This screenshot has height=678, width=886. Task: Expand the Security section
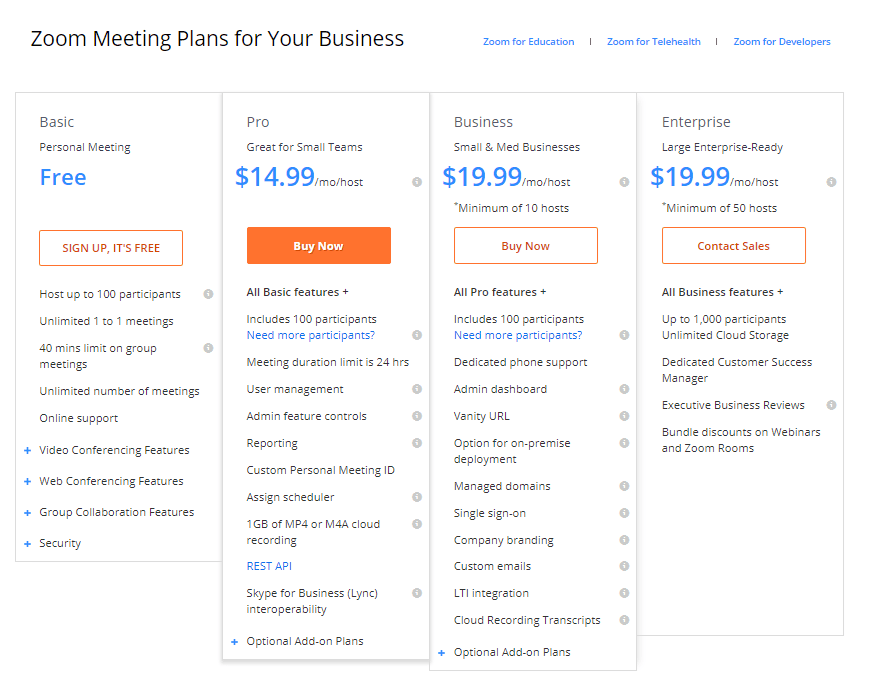pyautogui.click(x=28, y=544)
